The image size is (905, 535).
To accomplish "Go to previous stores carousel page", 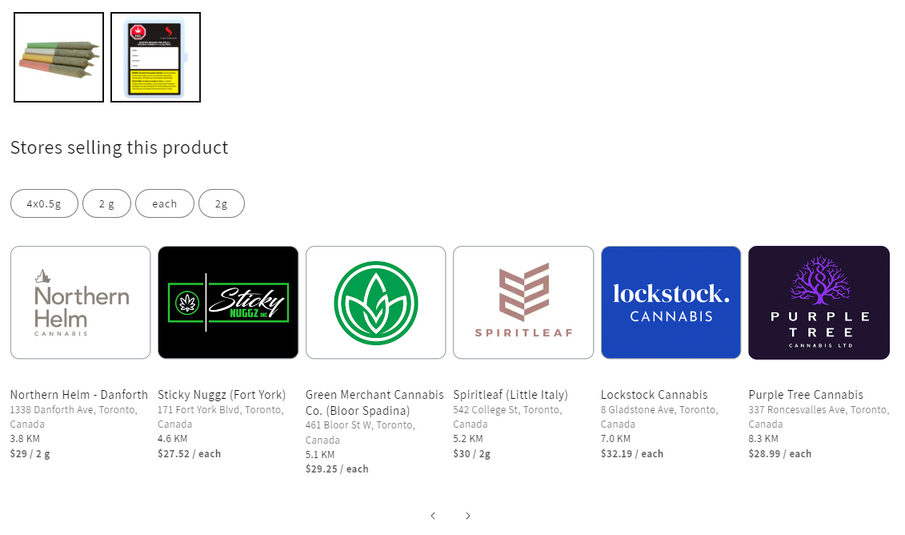I will (x=433, y=516).
